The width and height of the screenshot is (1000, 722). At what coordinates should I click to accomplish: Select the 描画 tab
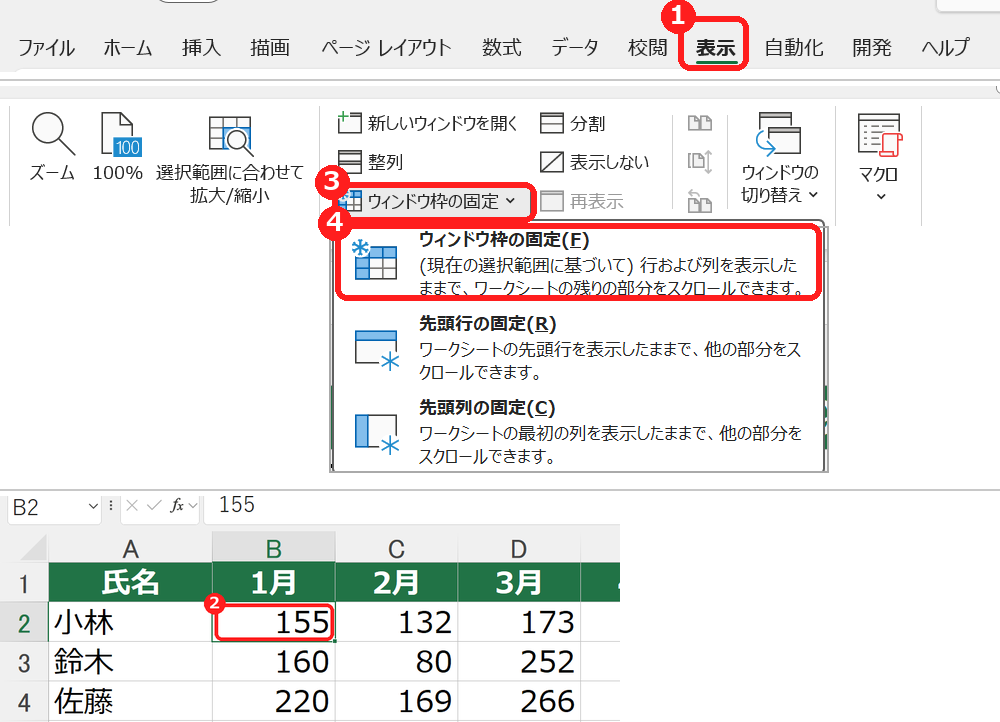pos(270,48)
